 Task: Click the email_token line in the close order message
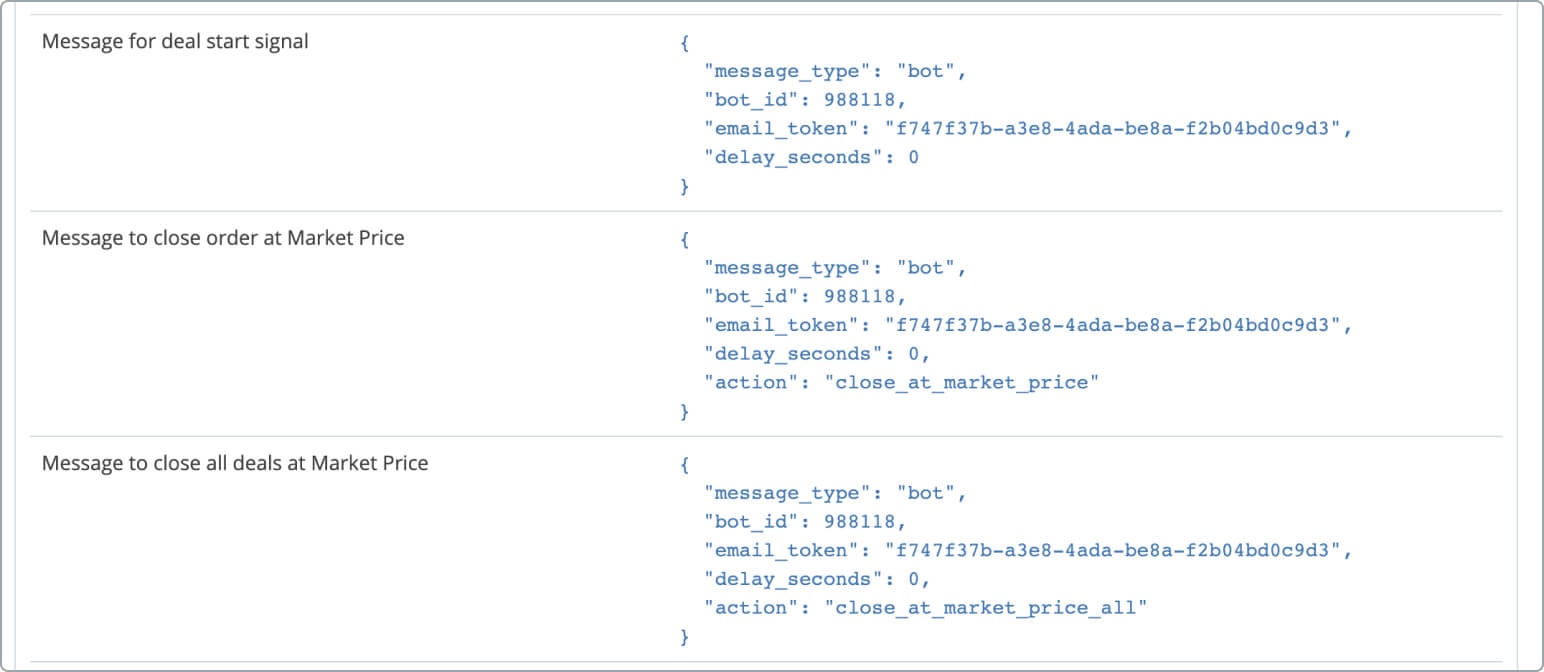tap(1027, 325)
